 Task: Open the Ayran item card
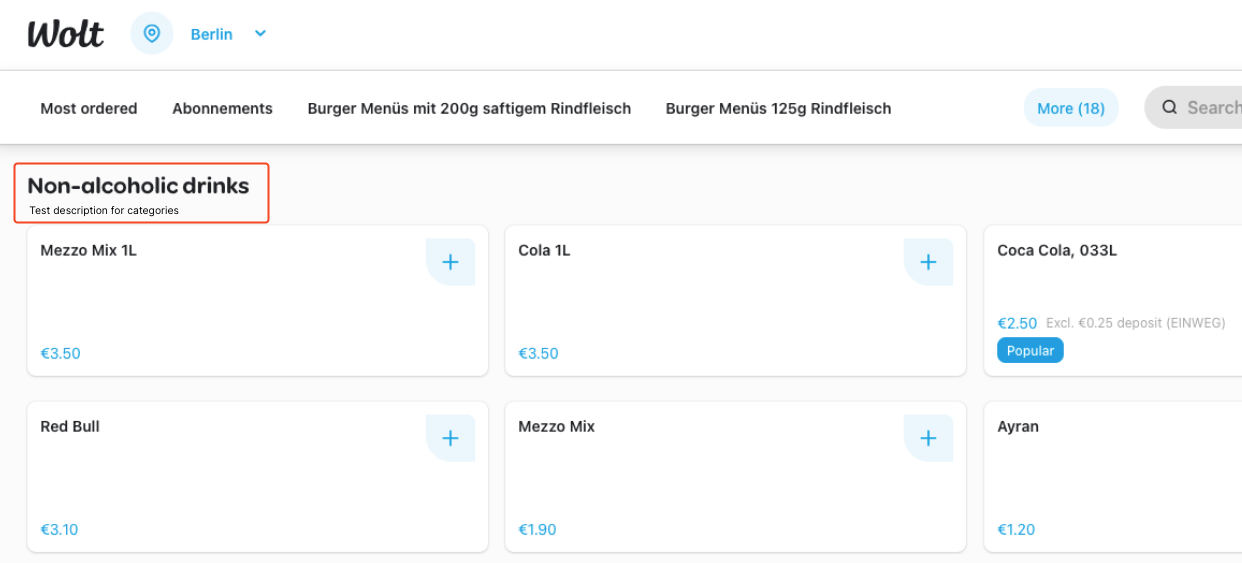coord(1113,477)
